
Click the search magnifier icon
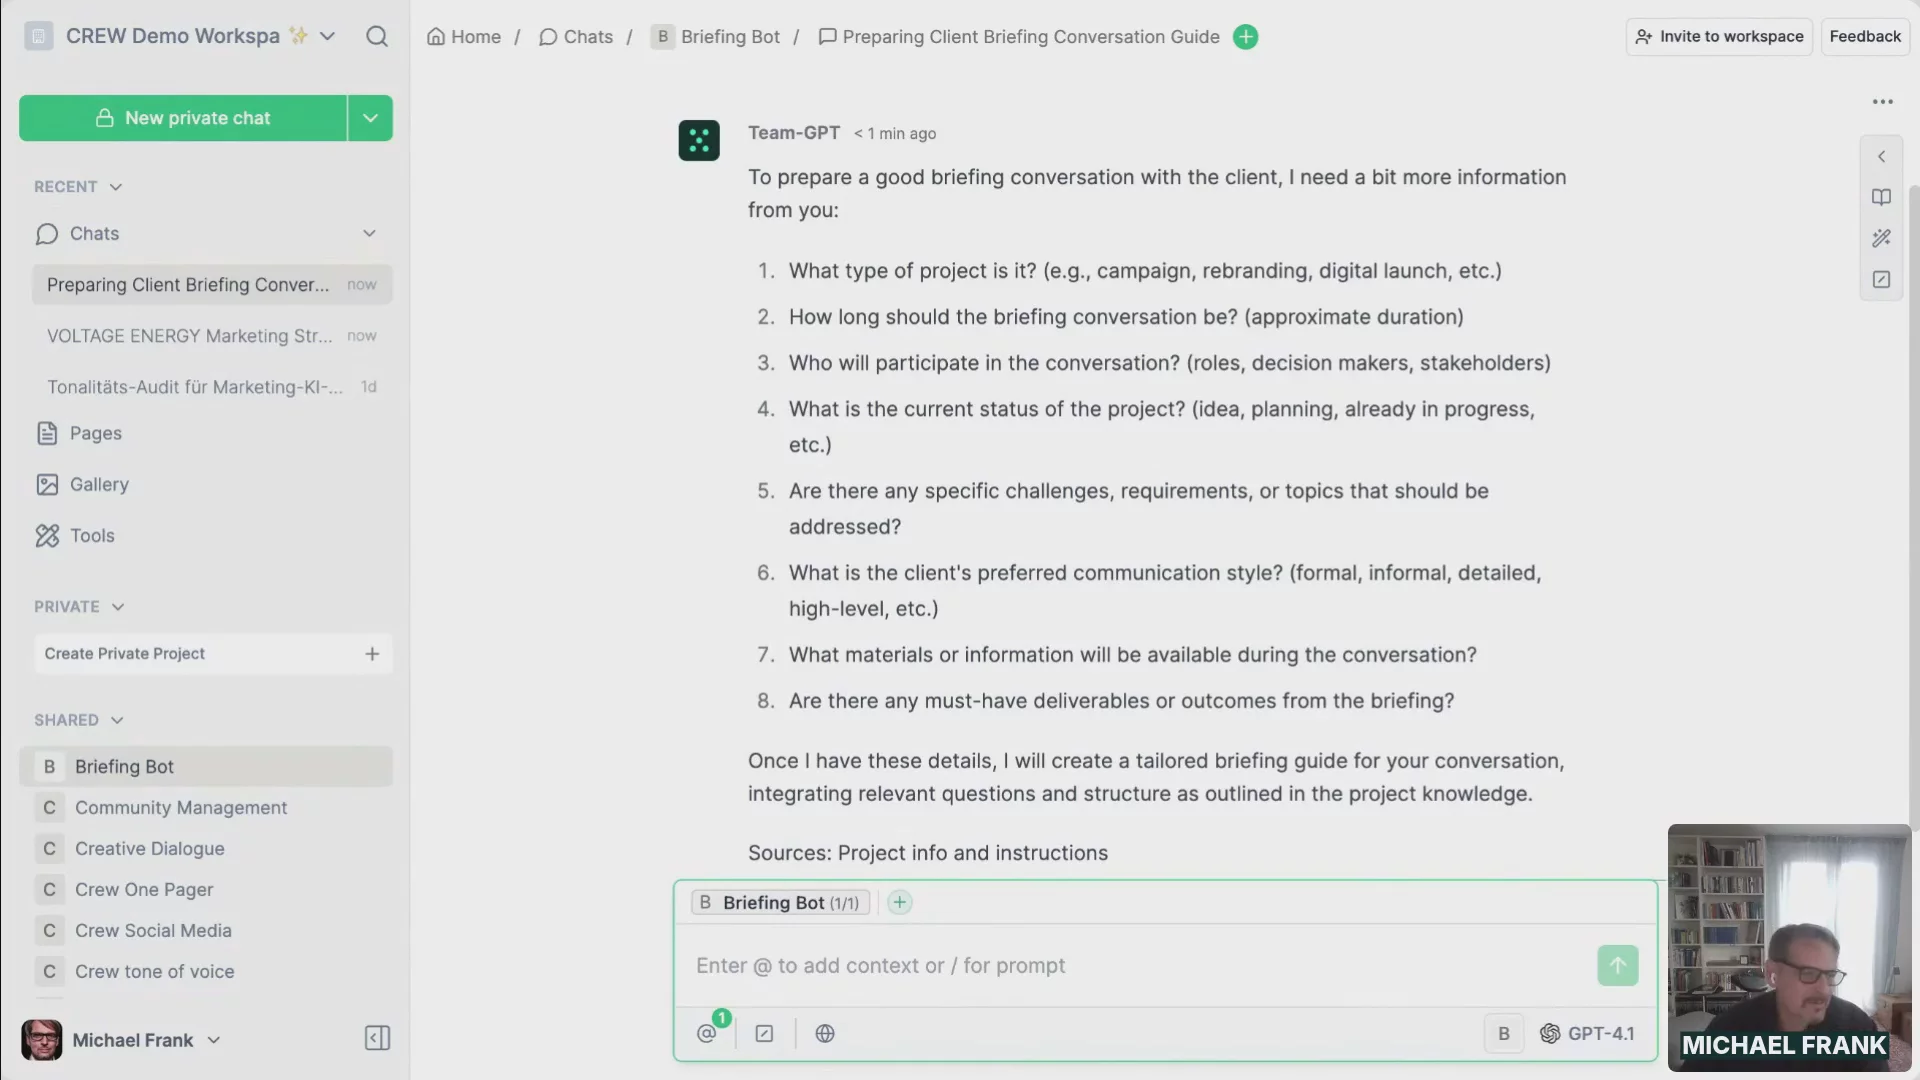tap(376, 37)
